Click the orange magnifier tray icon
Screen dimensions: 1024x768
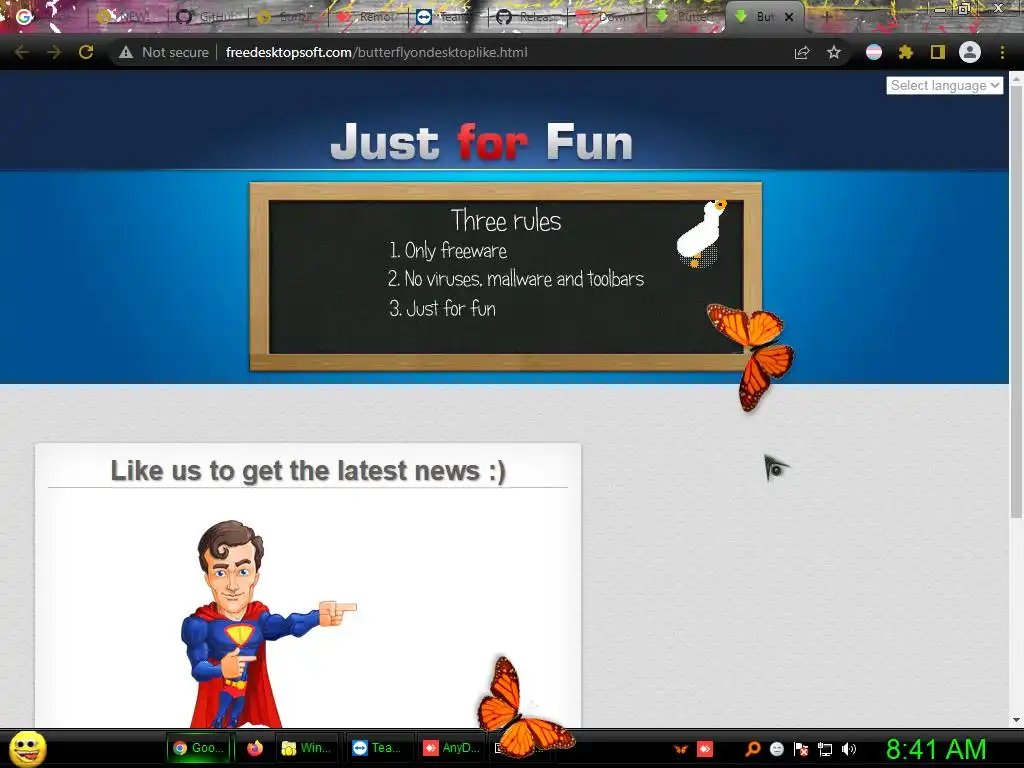[x=752, y=749]
